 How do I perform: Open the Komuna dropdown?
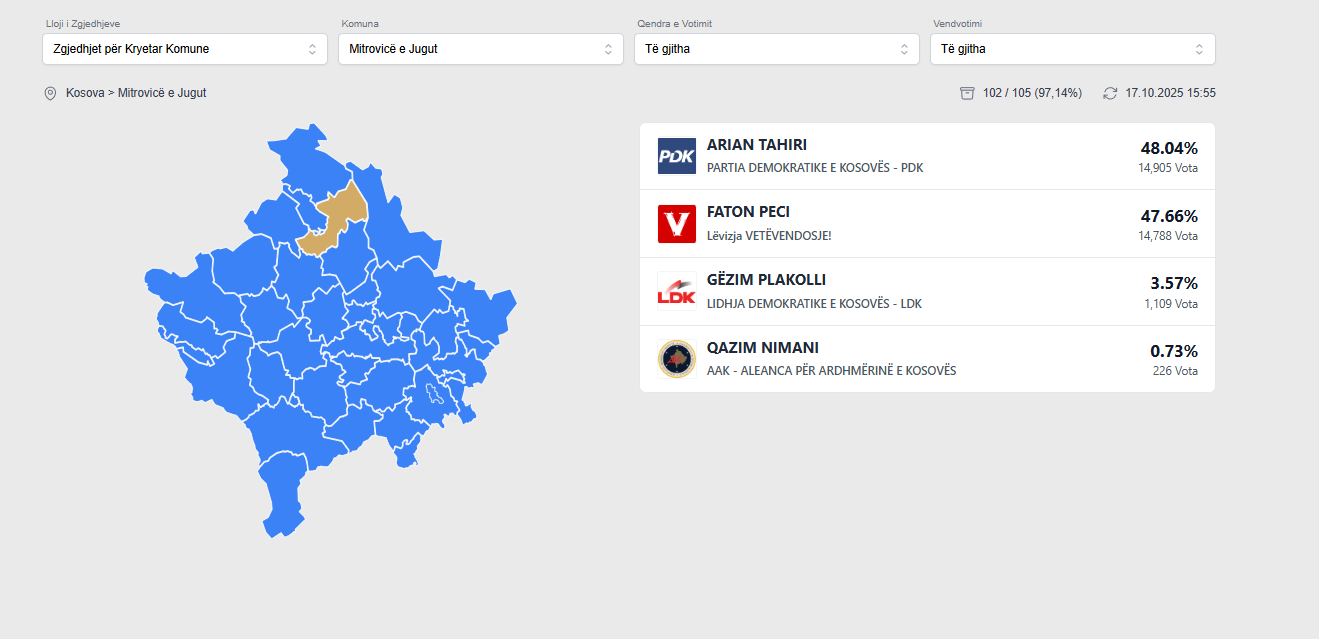(481, 49)
